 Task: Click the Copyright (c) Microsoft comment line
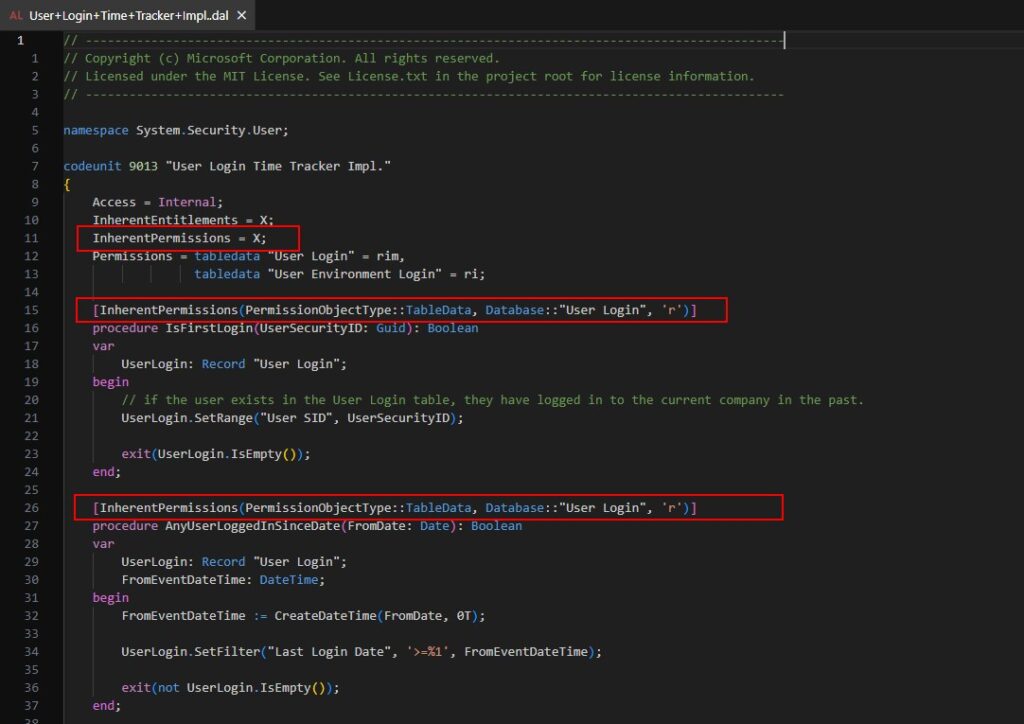point(281,58)
